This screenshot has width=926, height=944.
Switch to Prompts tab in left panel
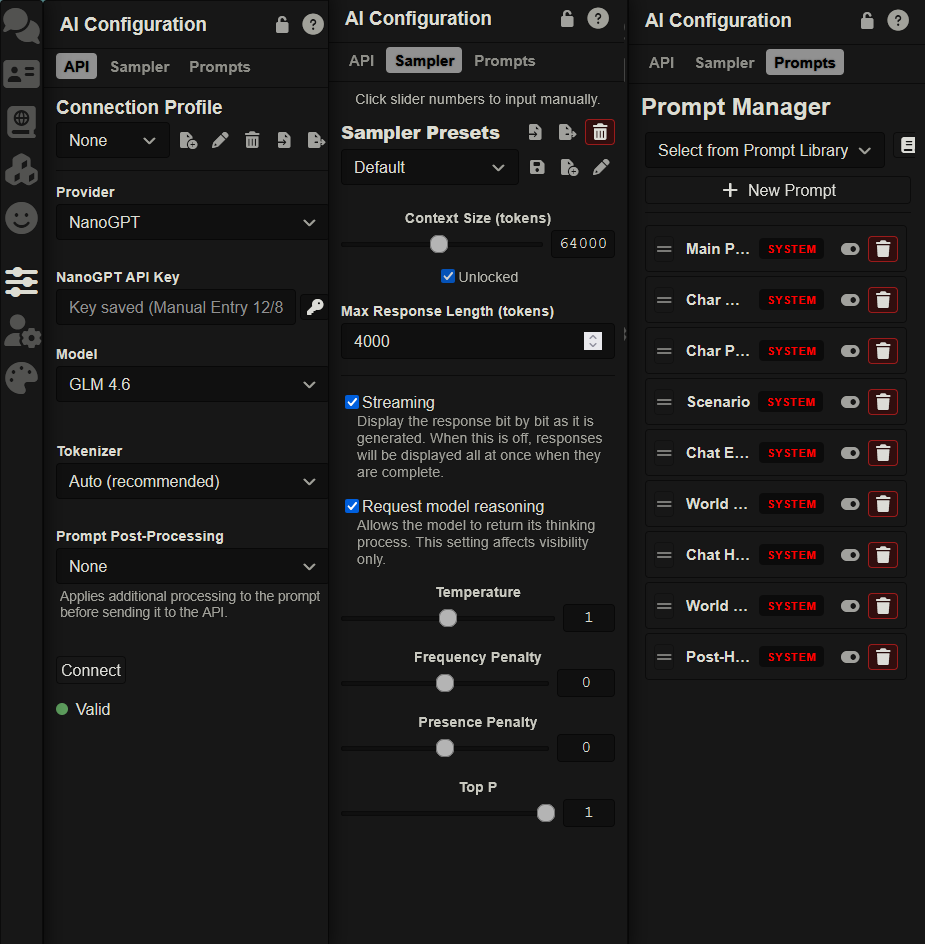(219, 66)
